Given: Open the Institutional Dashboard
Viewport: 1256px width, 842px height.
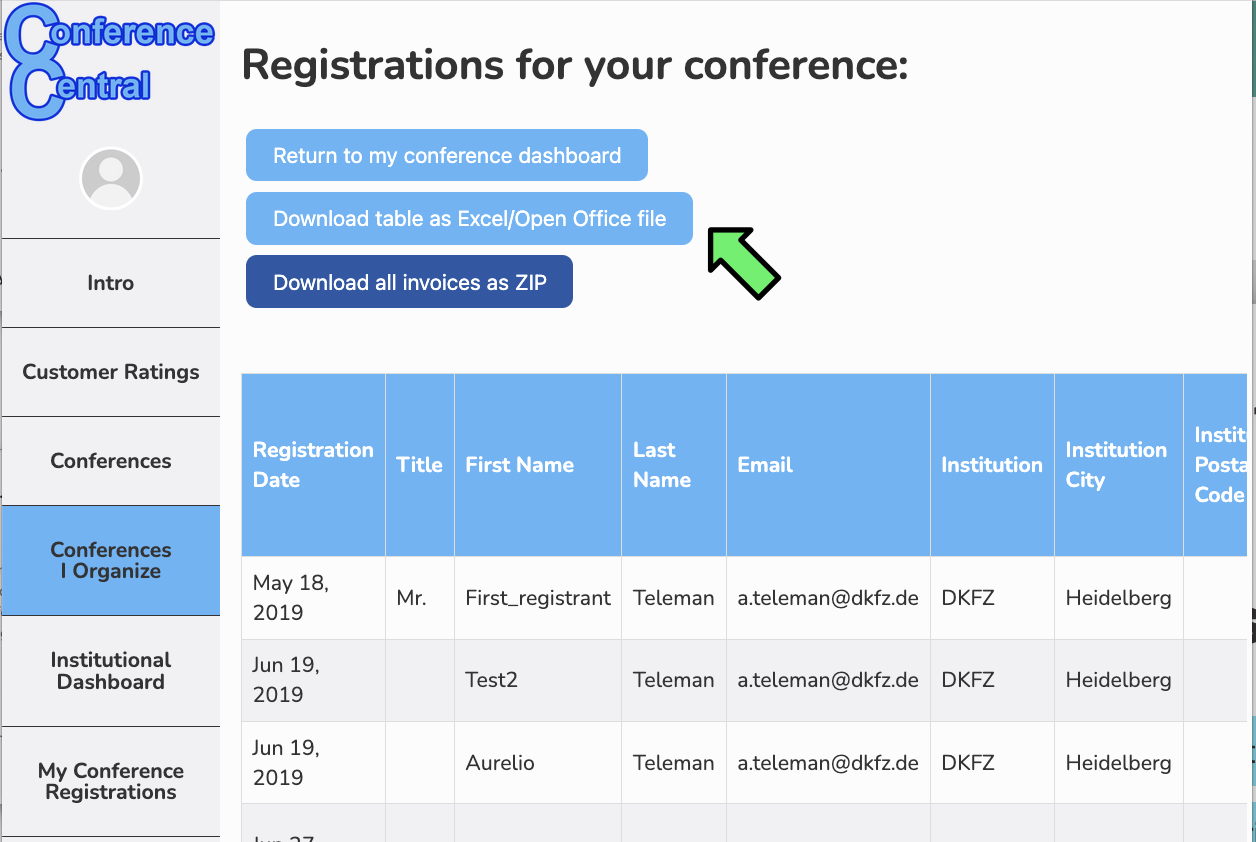Looking at the screenshot, I should [x=110, y=671].
